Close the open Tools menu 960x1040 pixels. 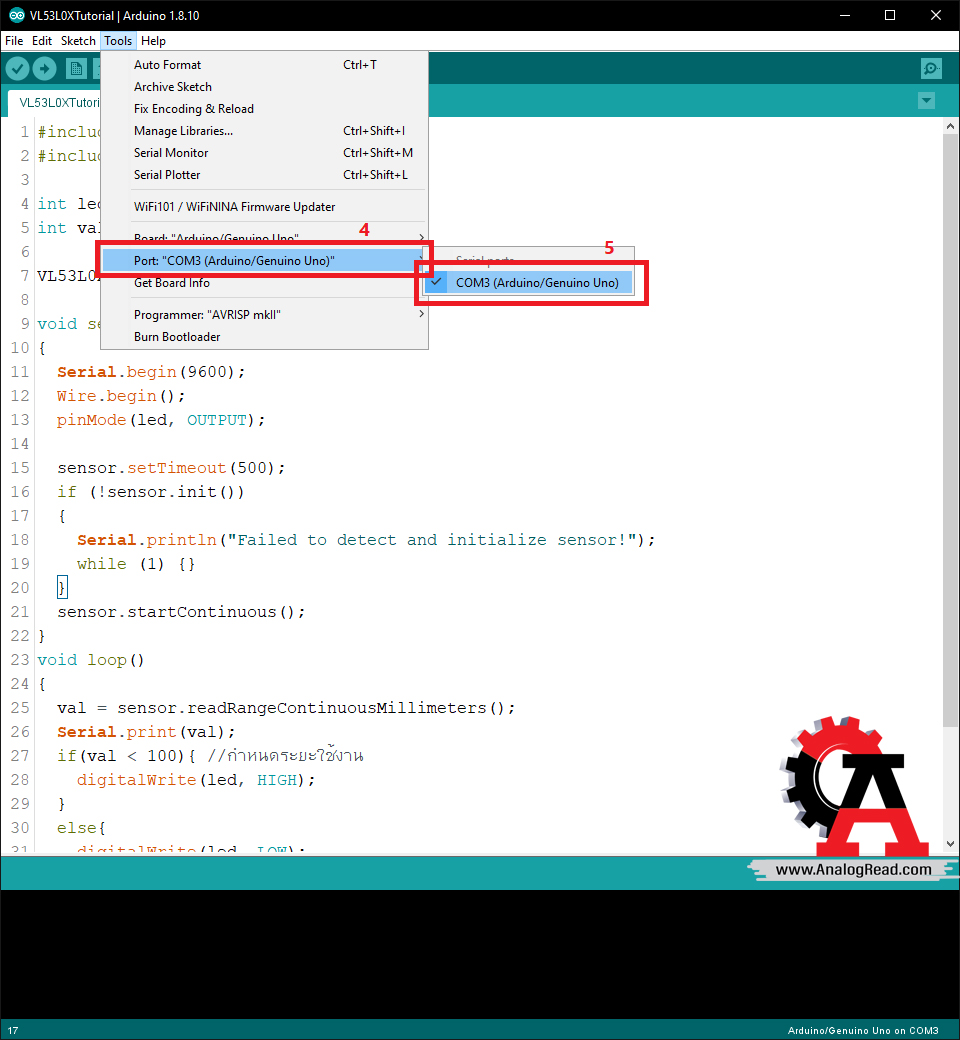(x=118, y=41)
